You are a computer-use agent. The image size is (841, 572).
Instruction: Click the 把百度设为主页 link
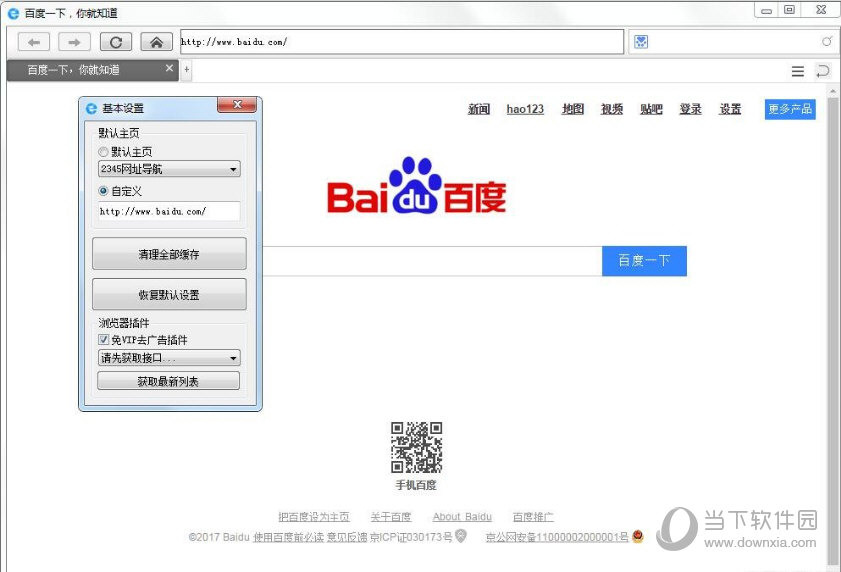314,517
